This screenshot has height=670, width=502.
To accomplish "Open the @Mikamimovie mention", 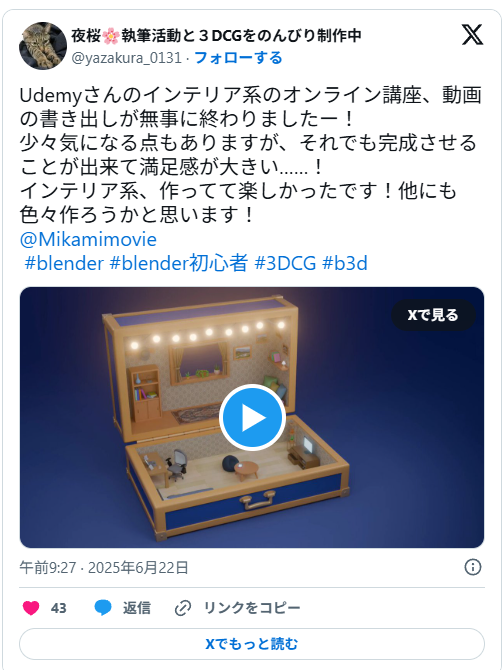I will point(88,239).
